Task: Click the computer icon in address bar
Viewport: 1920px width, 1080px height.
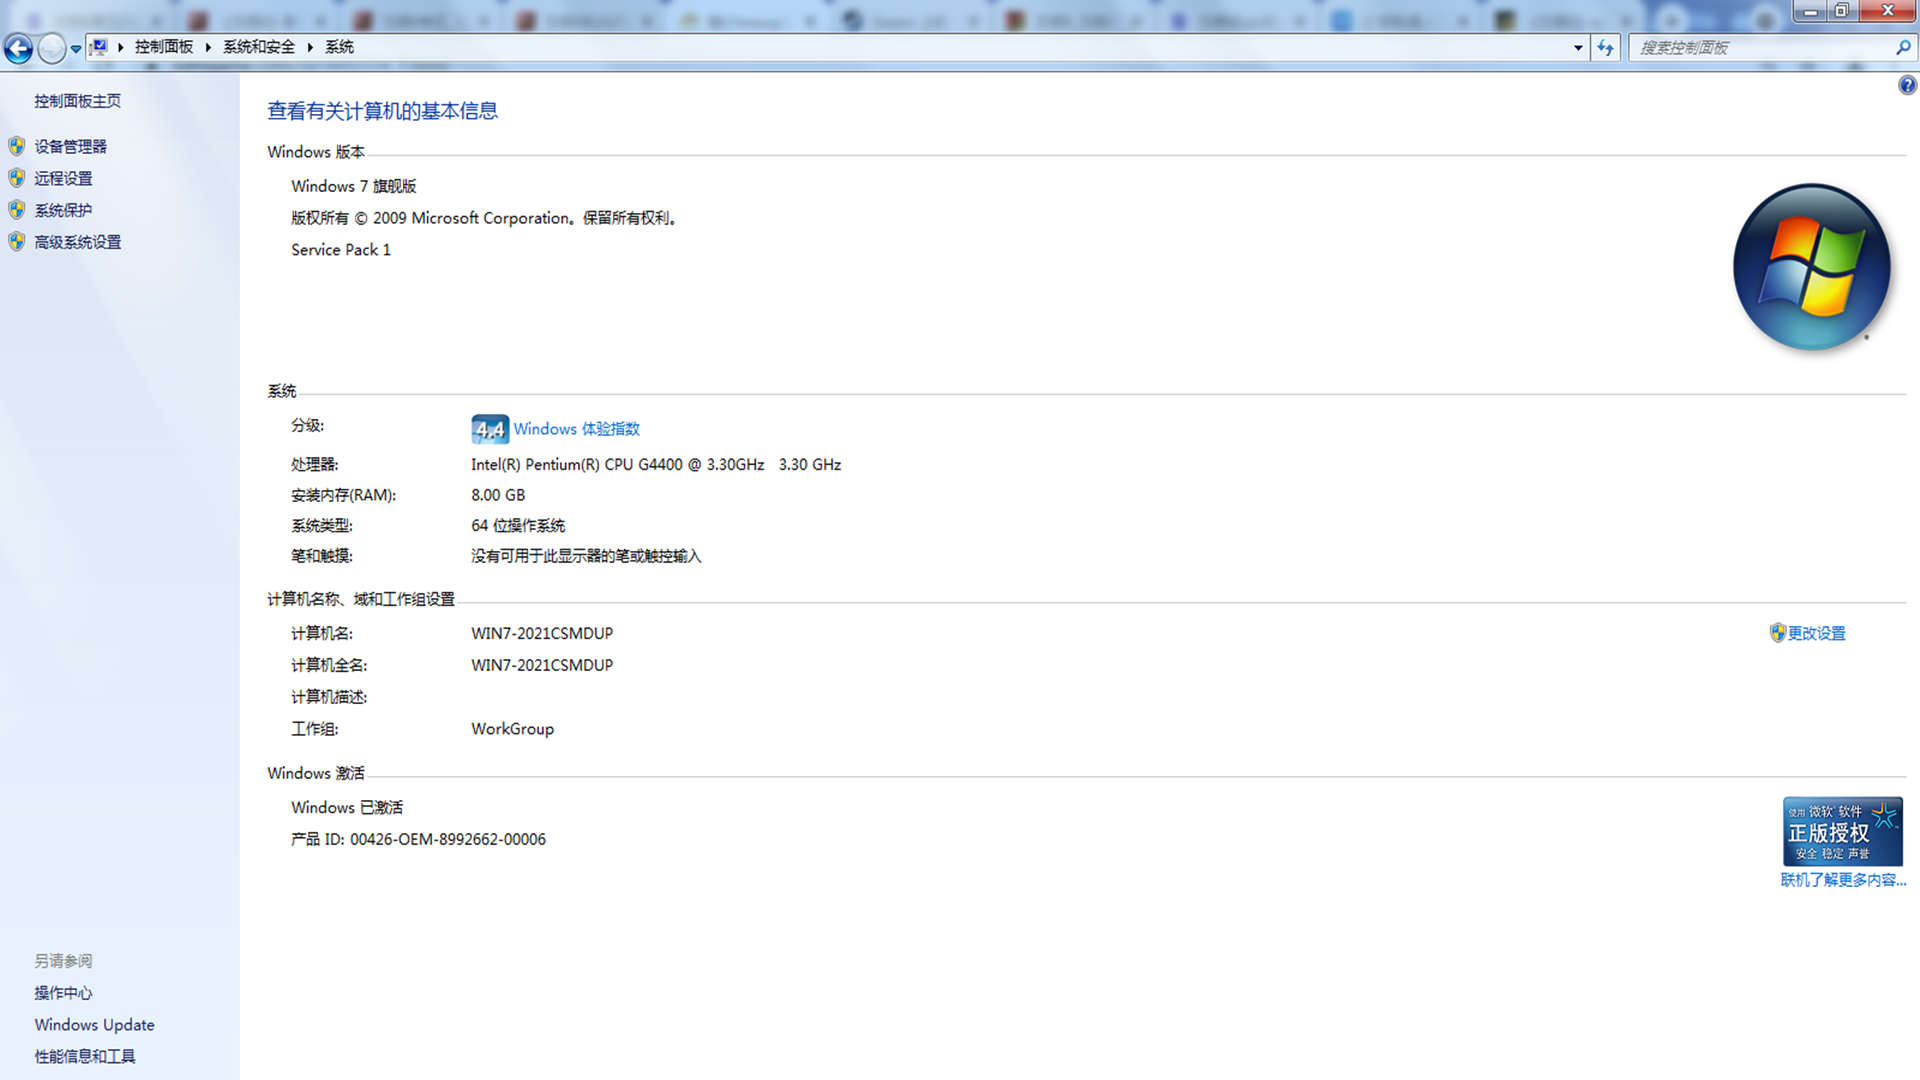Action: tap(99, 47)
